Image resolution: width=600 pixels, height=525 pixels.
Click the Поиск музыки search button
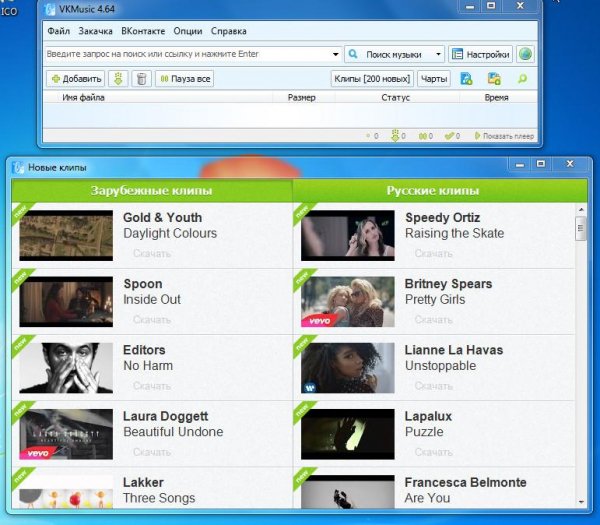(389, 54)
